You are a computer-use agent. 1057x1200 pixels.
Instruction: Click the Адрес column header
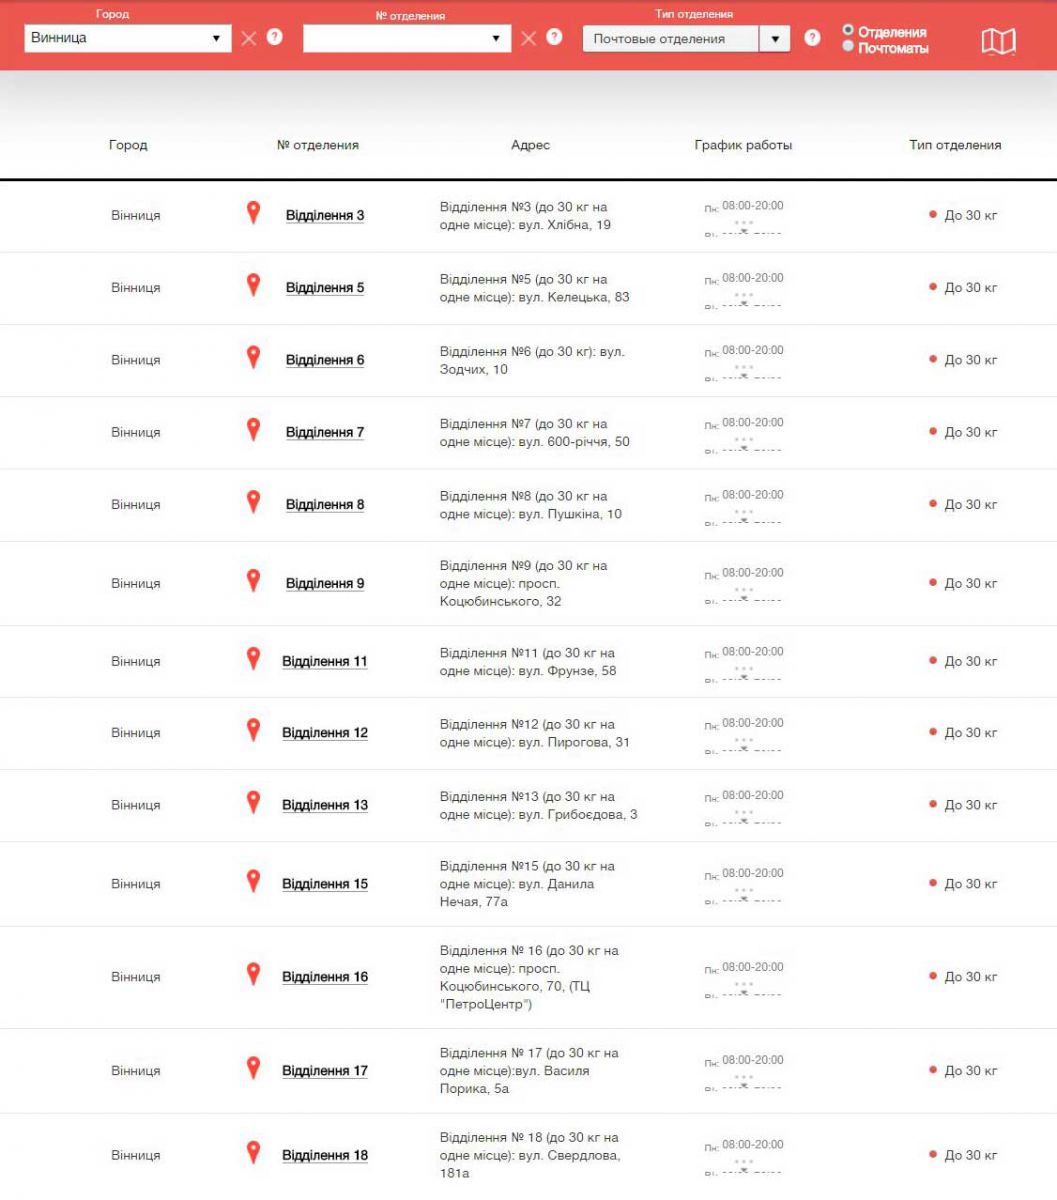click(x=530, y=145)
